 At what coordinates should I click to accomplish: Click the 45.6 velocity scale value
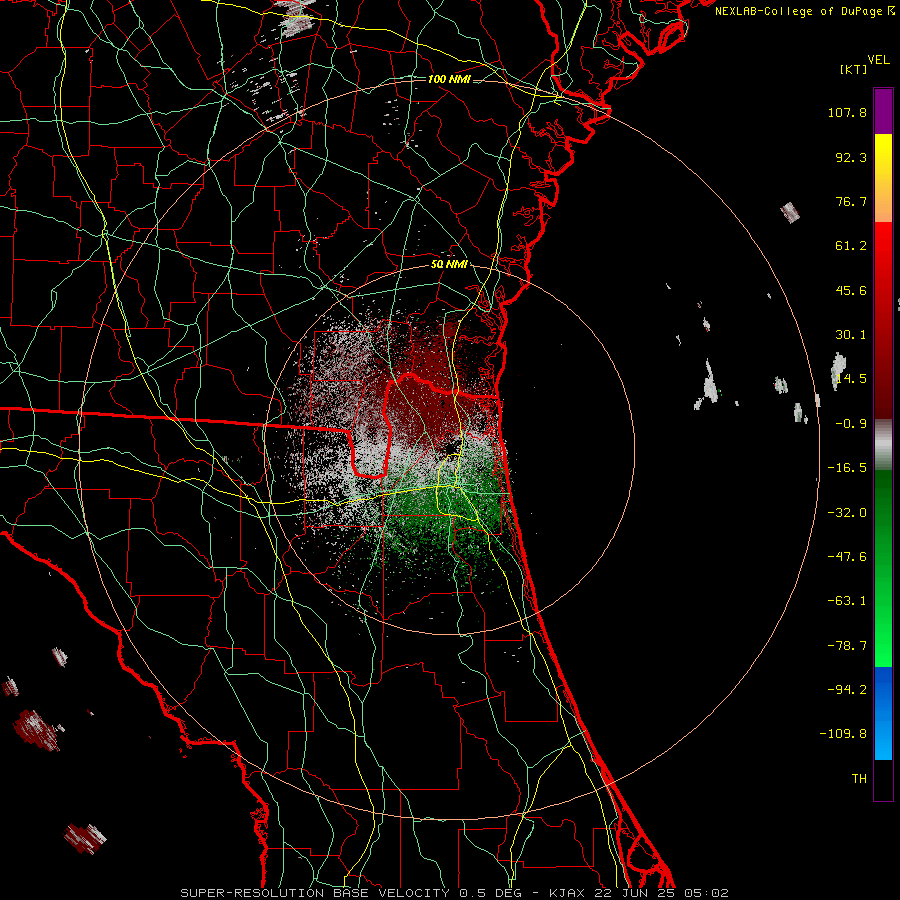point(851,290)
